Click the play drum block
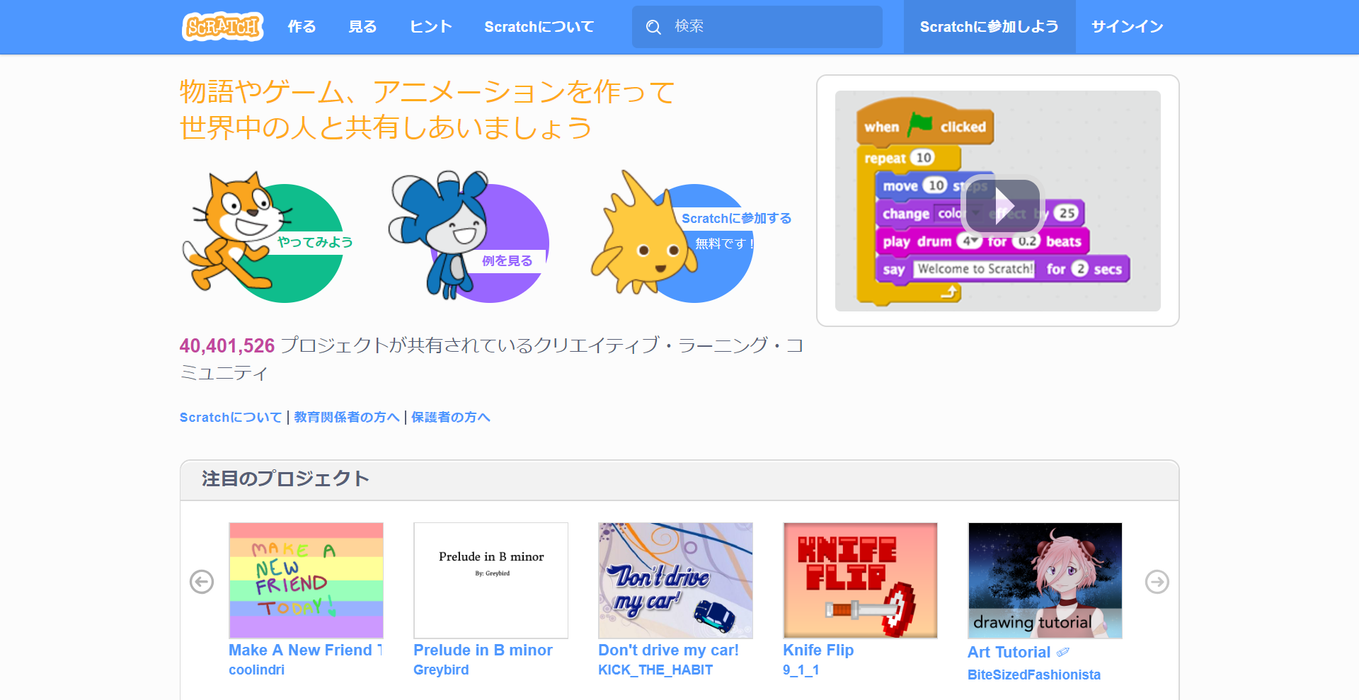1359x700 pixels. coord(982,241)
